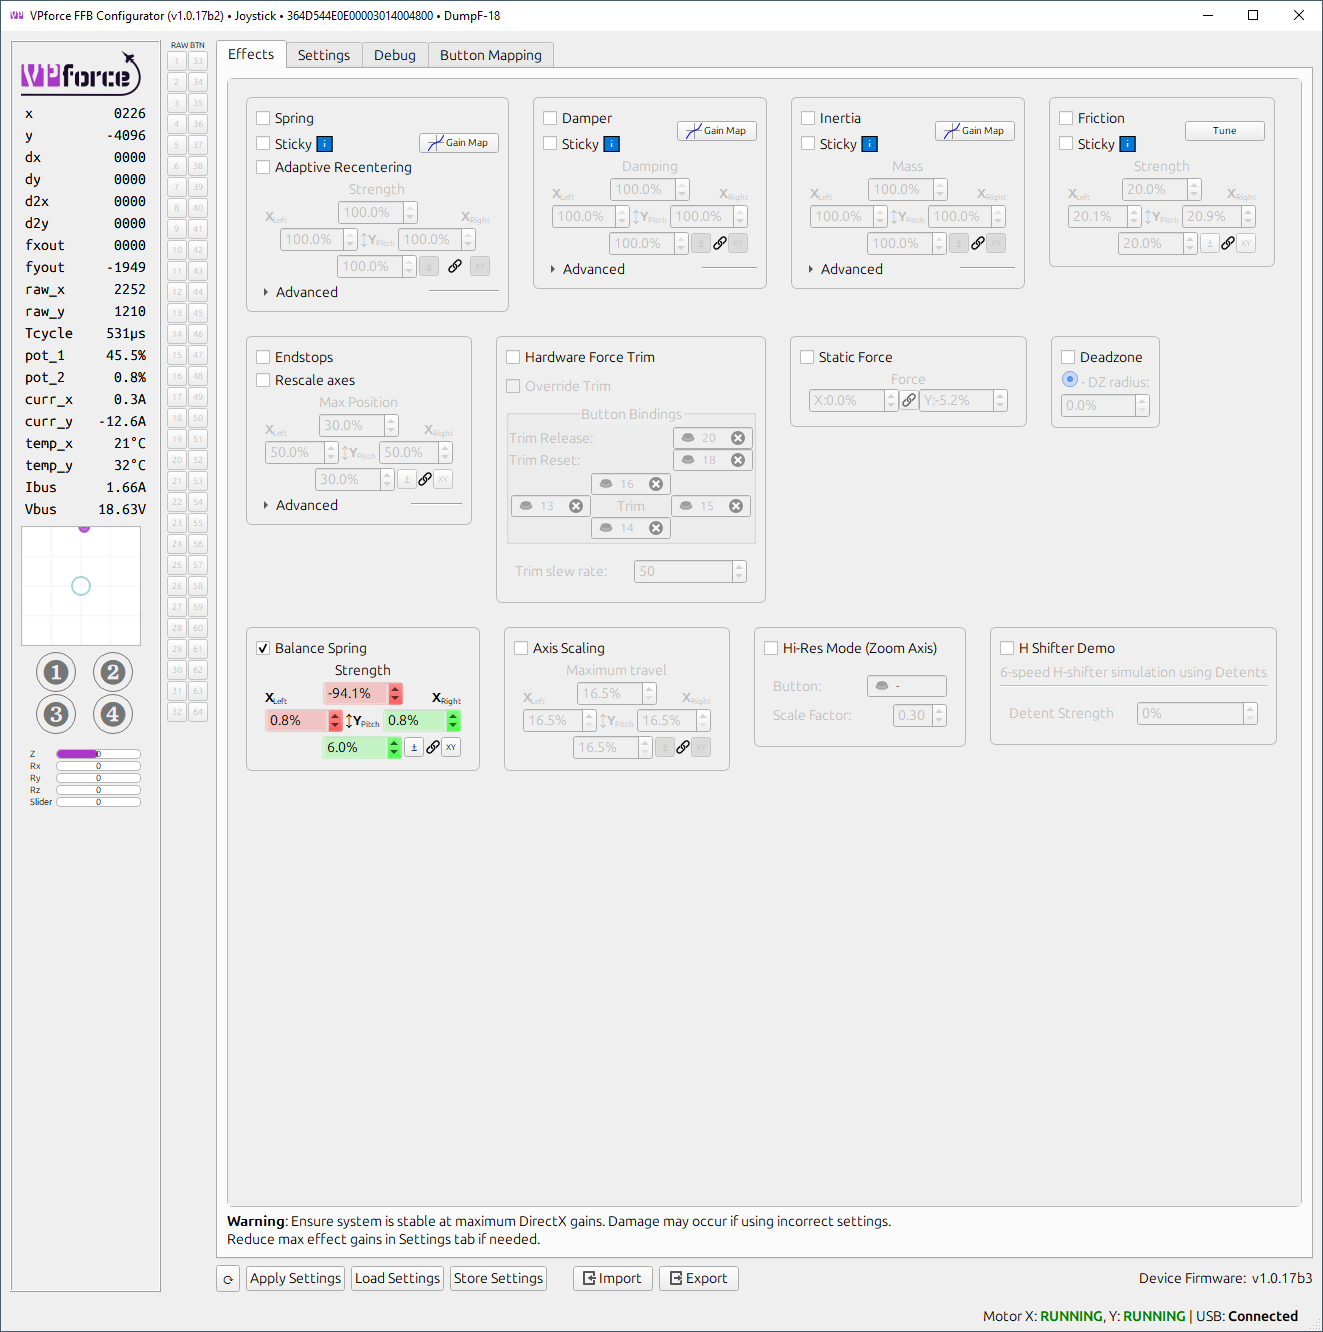Click the Balance Spring plus-minus button
Screen dimensions: 1323x1332
pos(414,747)
